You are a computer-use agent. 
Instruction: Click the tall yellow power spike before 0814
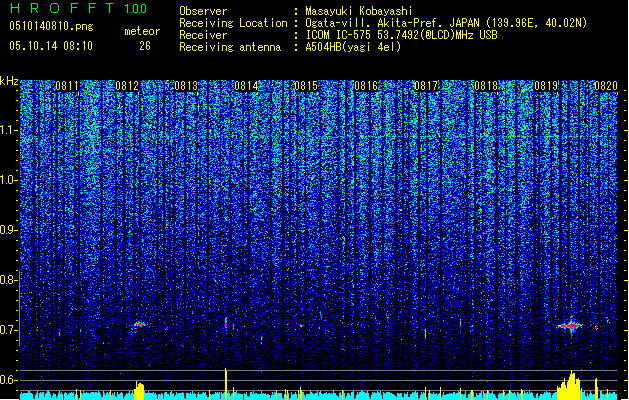[226, 384]
